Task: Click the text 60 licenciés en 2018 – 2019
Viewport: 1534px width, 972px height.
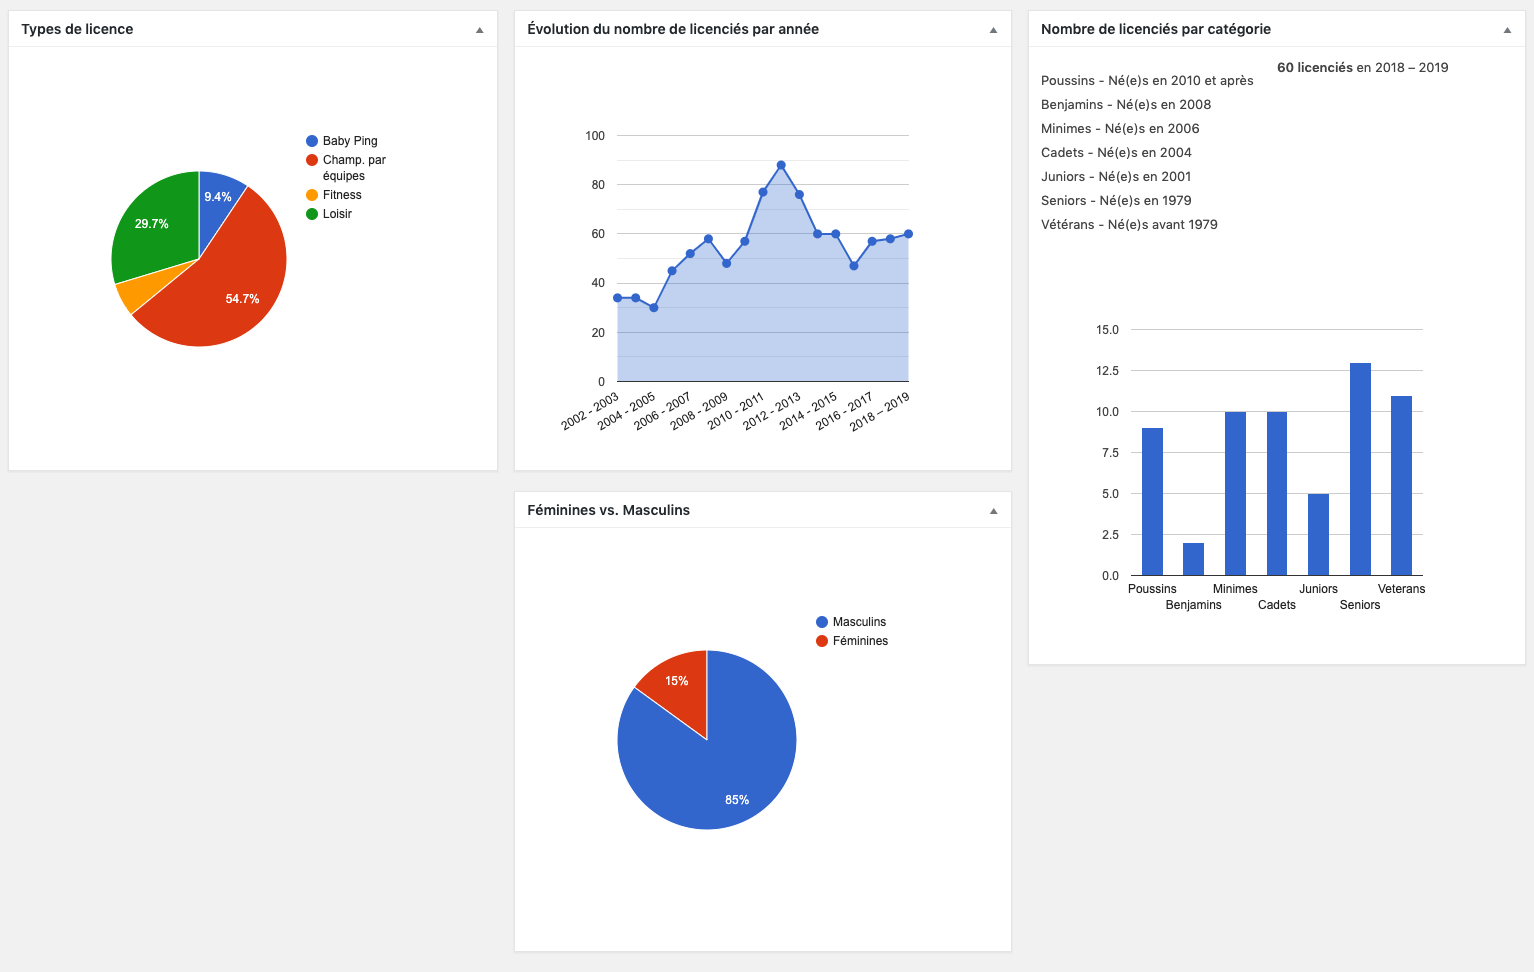Action: (1363, 68)
